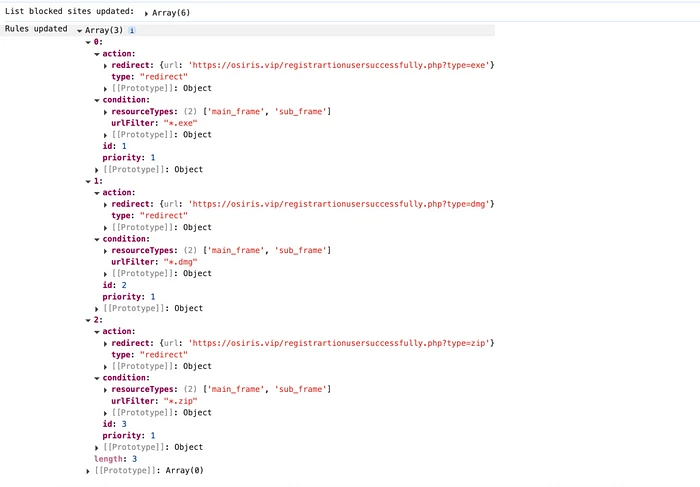The height and width of the screenshot is (487, 700).
Task: Select the "id: 3" property line
Action: tap(114, 424)
